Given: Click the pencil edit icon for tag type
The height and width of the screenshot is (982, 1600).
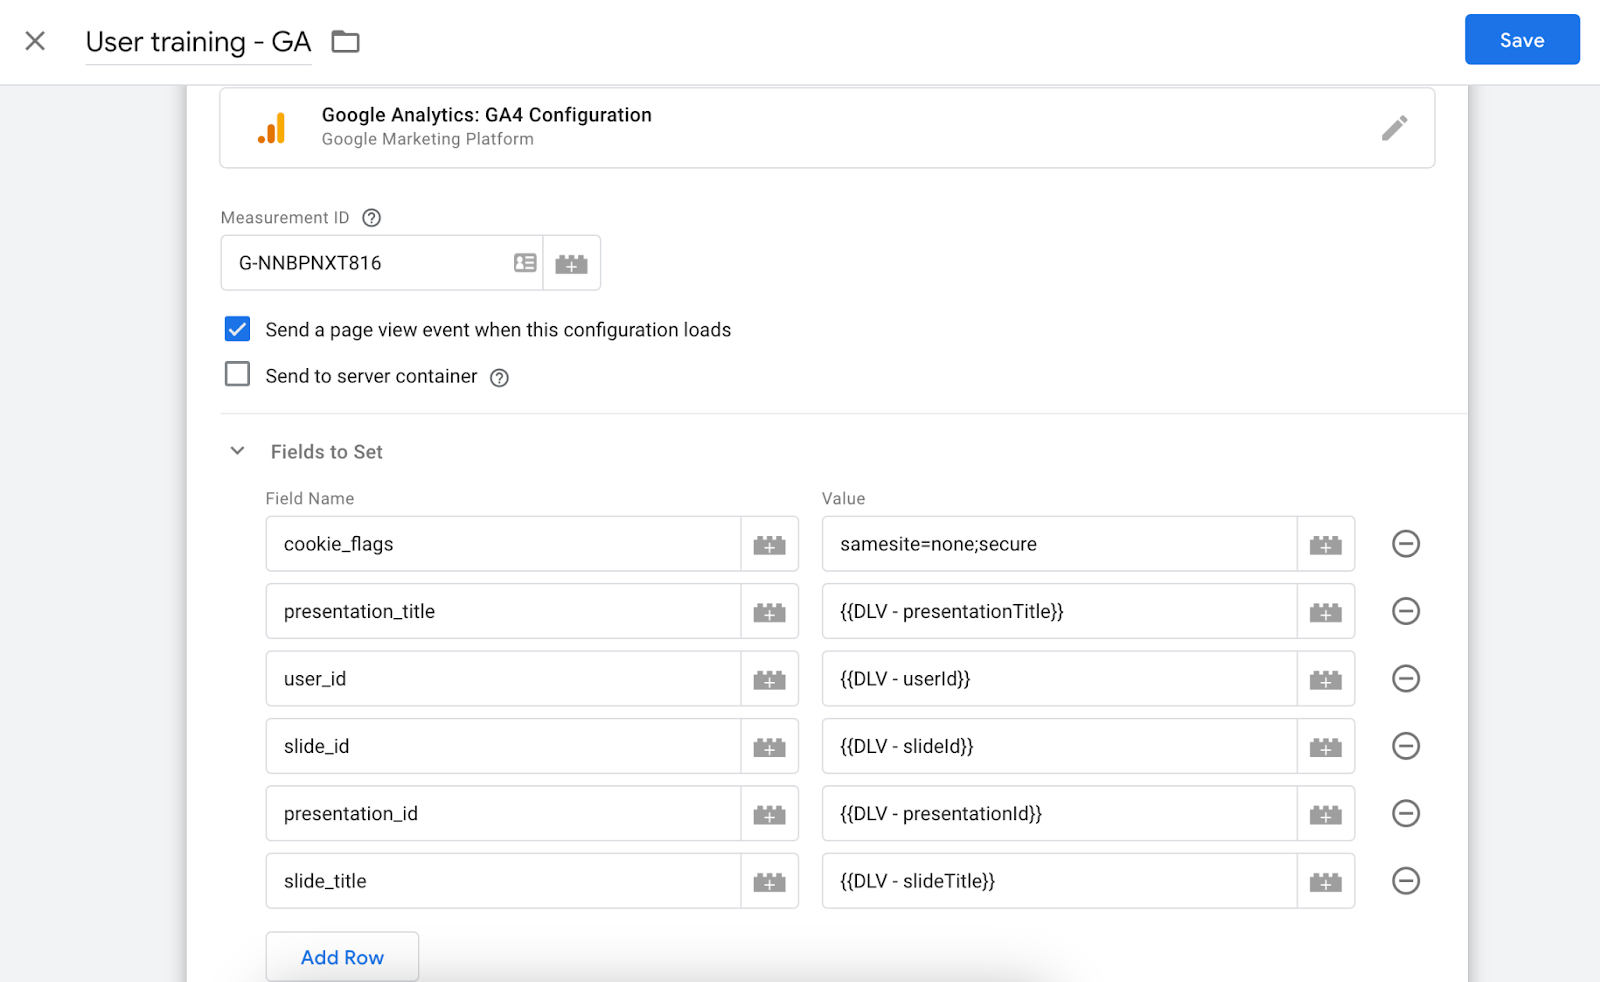Looking at the screenshot, I should point(1394,128).
